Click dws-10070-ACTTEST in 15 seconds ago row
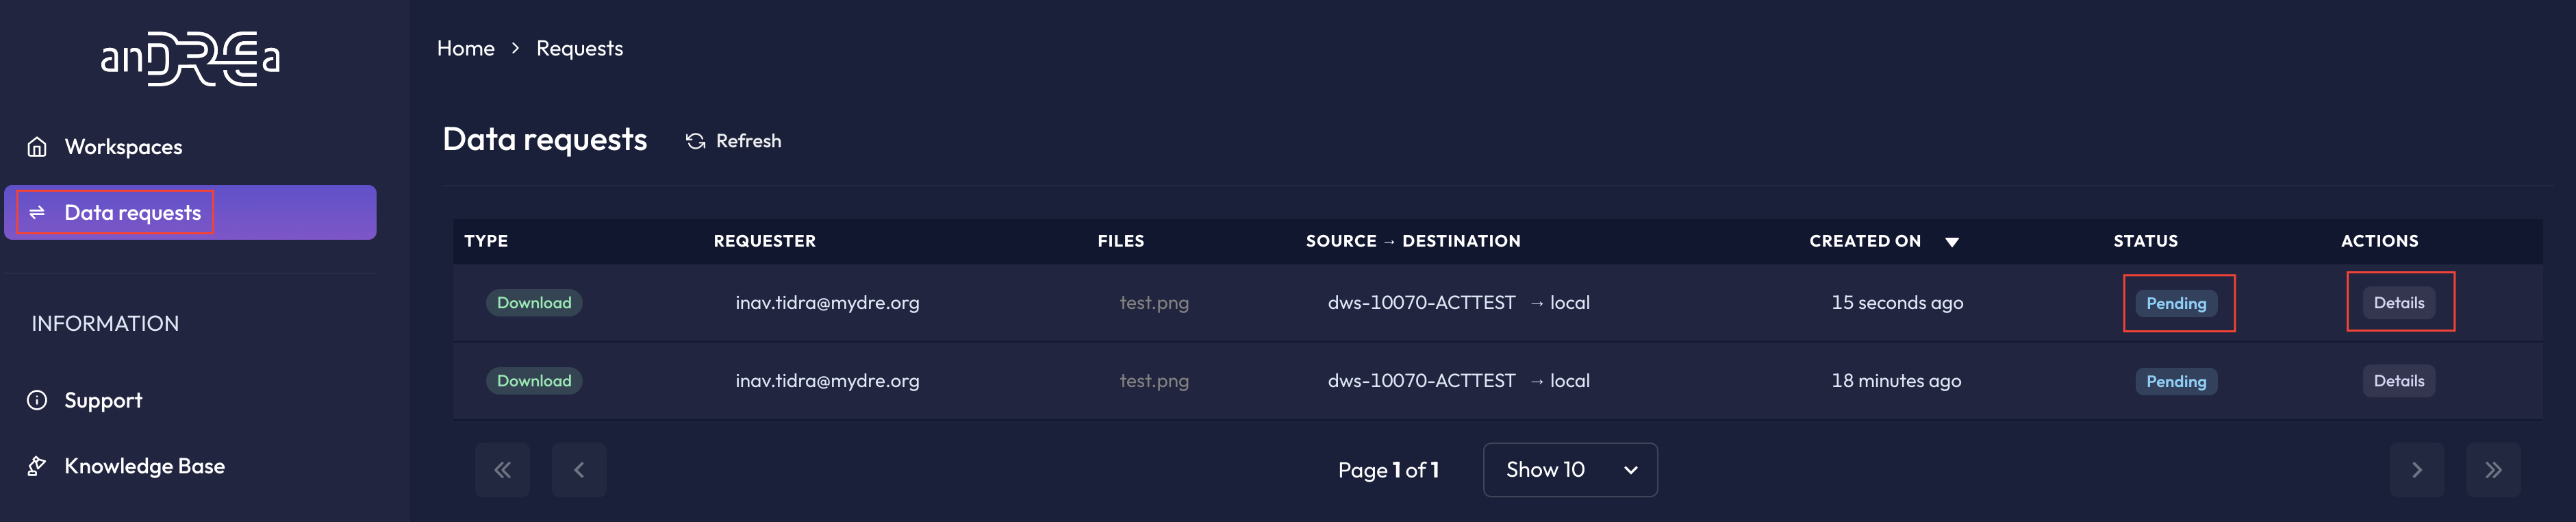The height and width of the screenshot is (522, 2576). point(1421,303)
